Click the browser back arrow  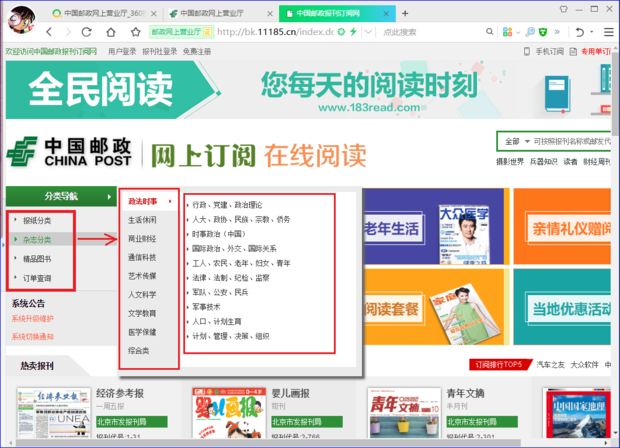pyautogui.click(x=49, y=32)
